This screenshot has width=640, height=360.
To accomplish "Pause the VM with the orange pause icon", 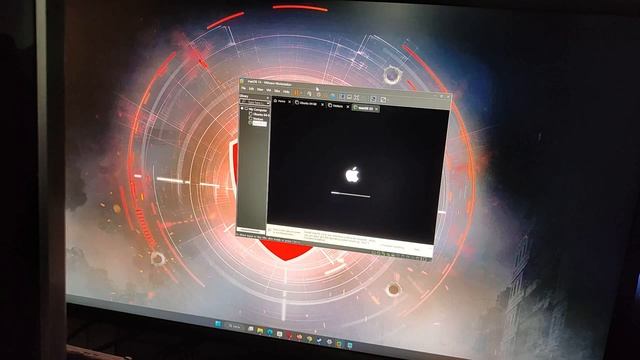I will [296, 92].
